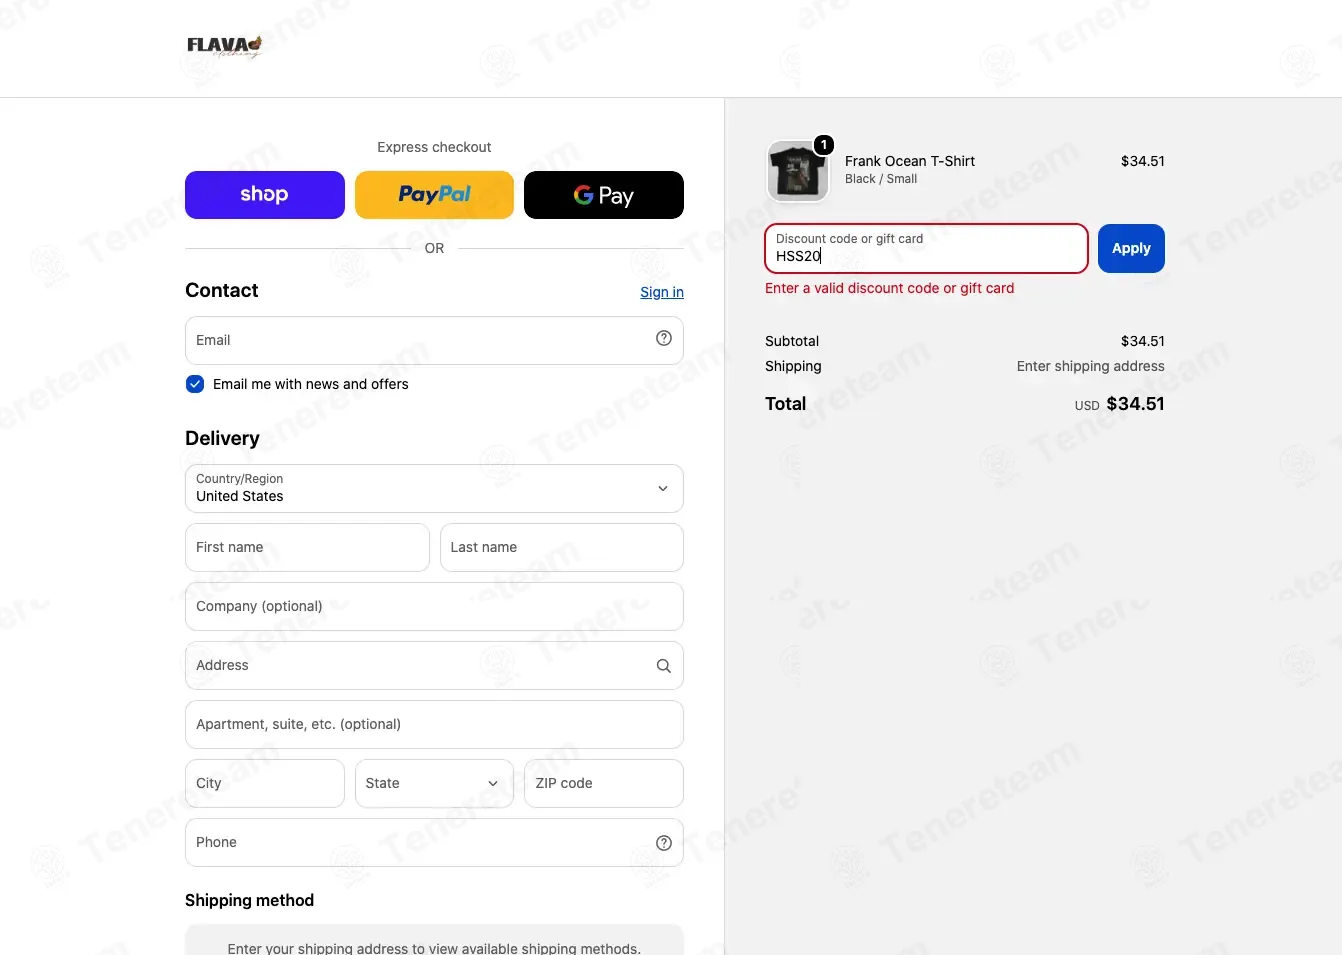Select the First name field
1342x955 pixels.
tap(307, 547)
